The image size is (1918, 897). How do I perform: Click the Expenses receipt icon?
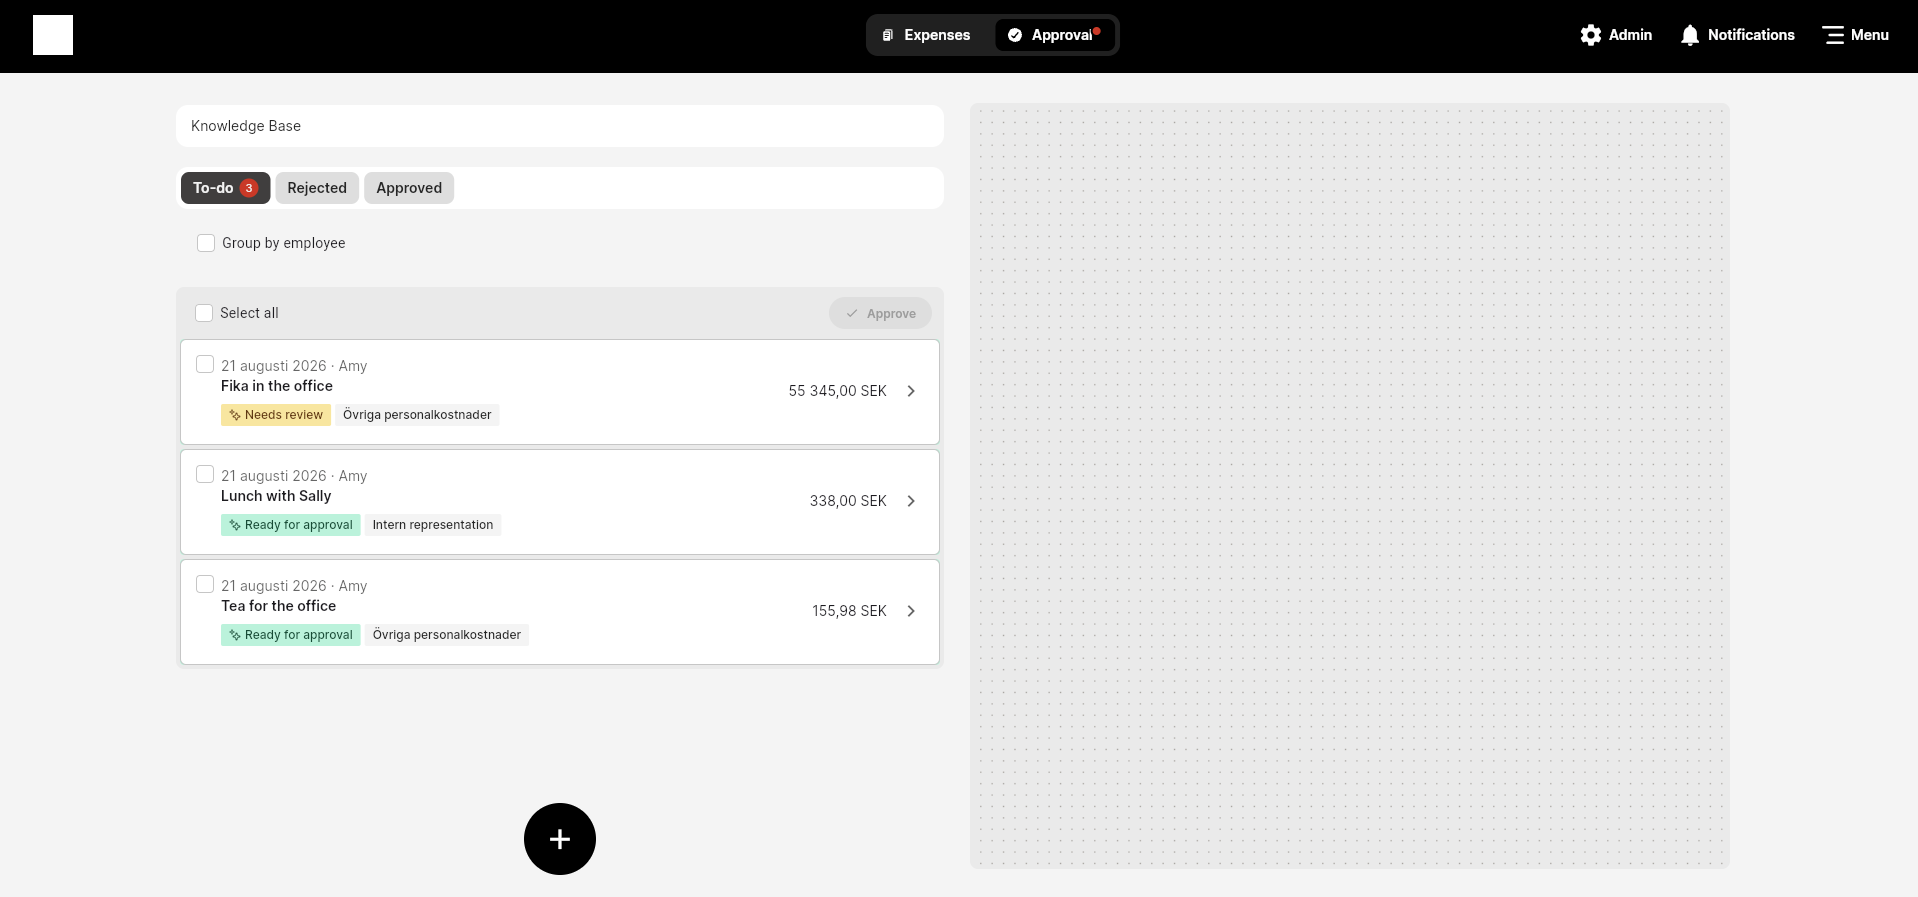tap(887, 35)
